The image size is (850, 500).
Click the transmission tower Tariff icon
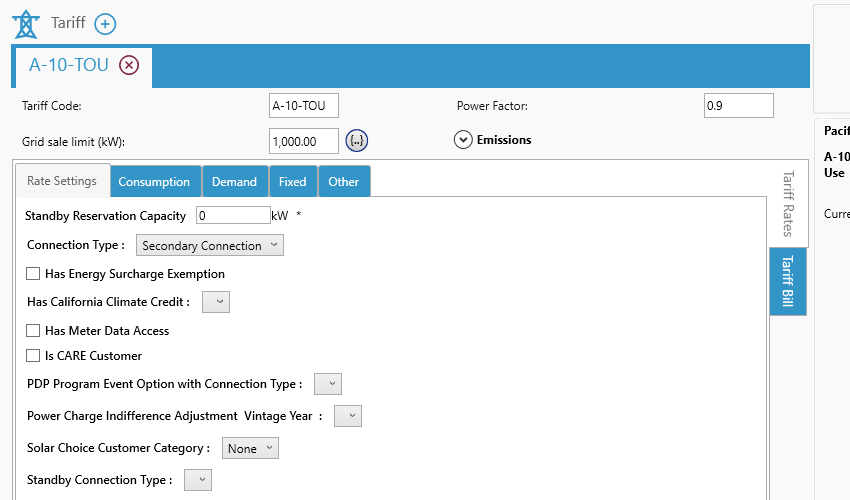pyautogui.click(x=25, y=23)
